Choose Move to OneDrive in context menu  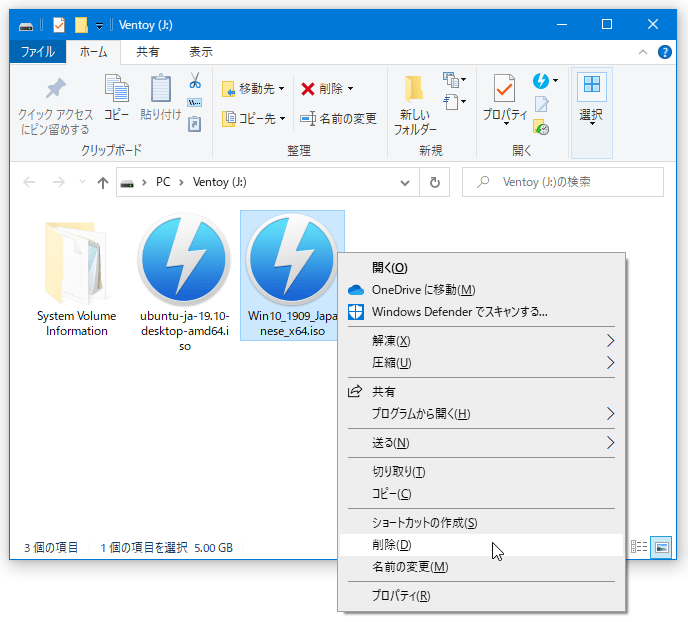[x=481, y=290]
